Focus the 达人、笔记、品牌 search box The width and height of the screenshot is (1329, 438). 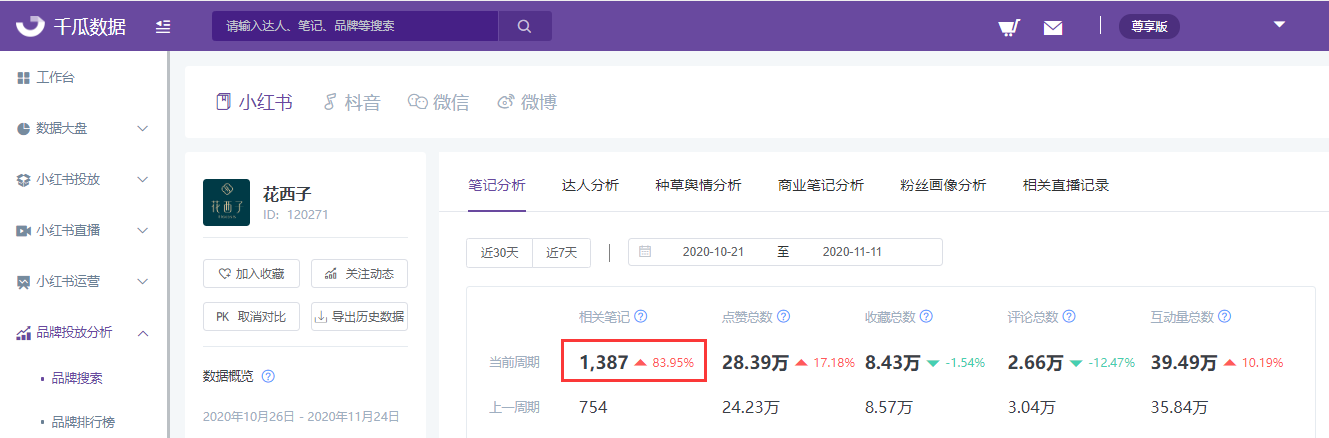[355, 26]
